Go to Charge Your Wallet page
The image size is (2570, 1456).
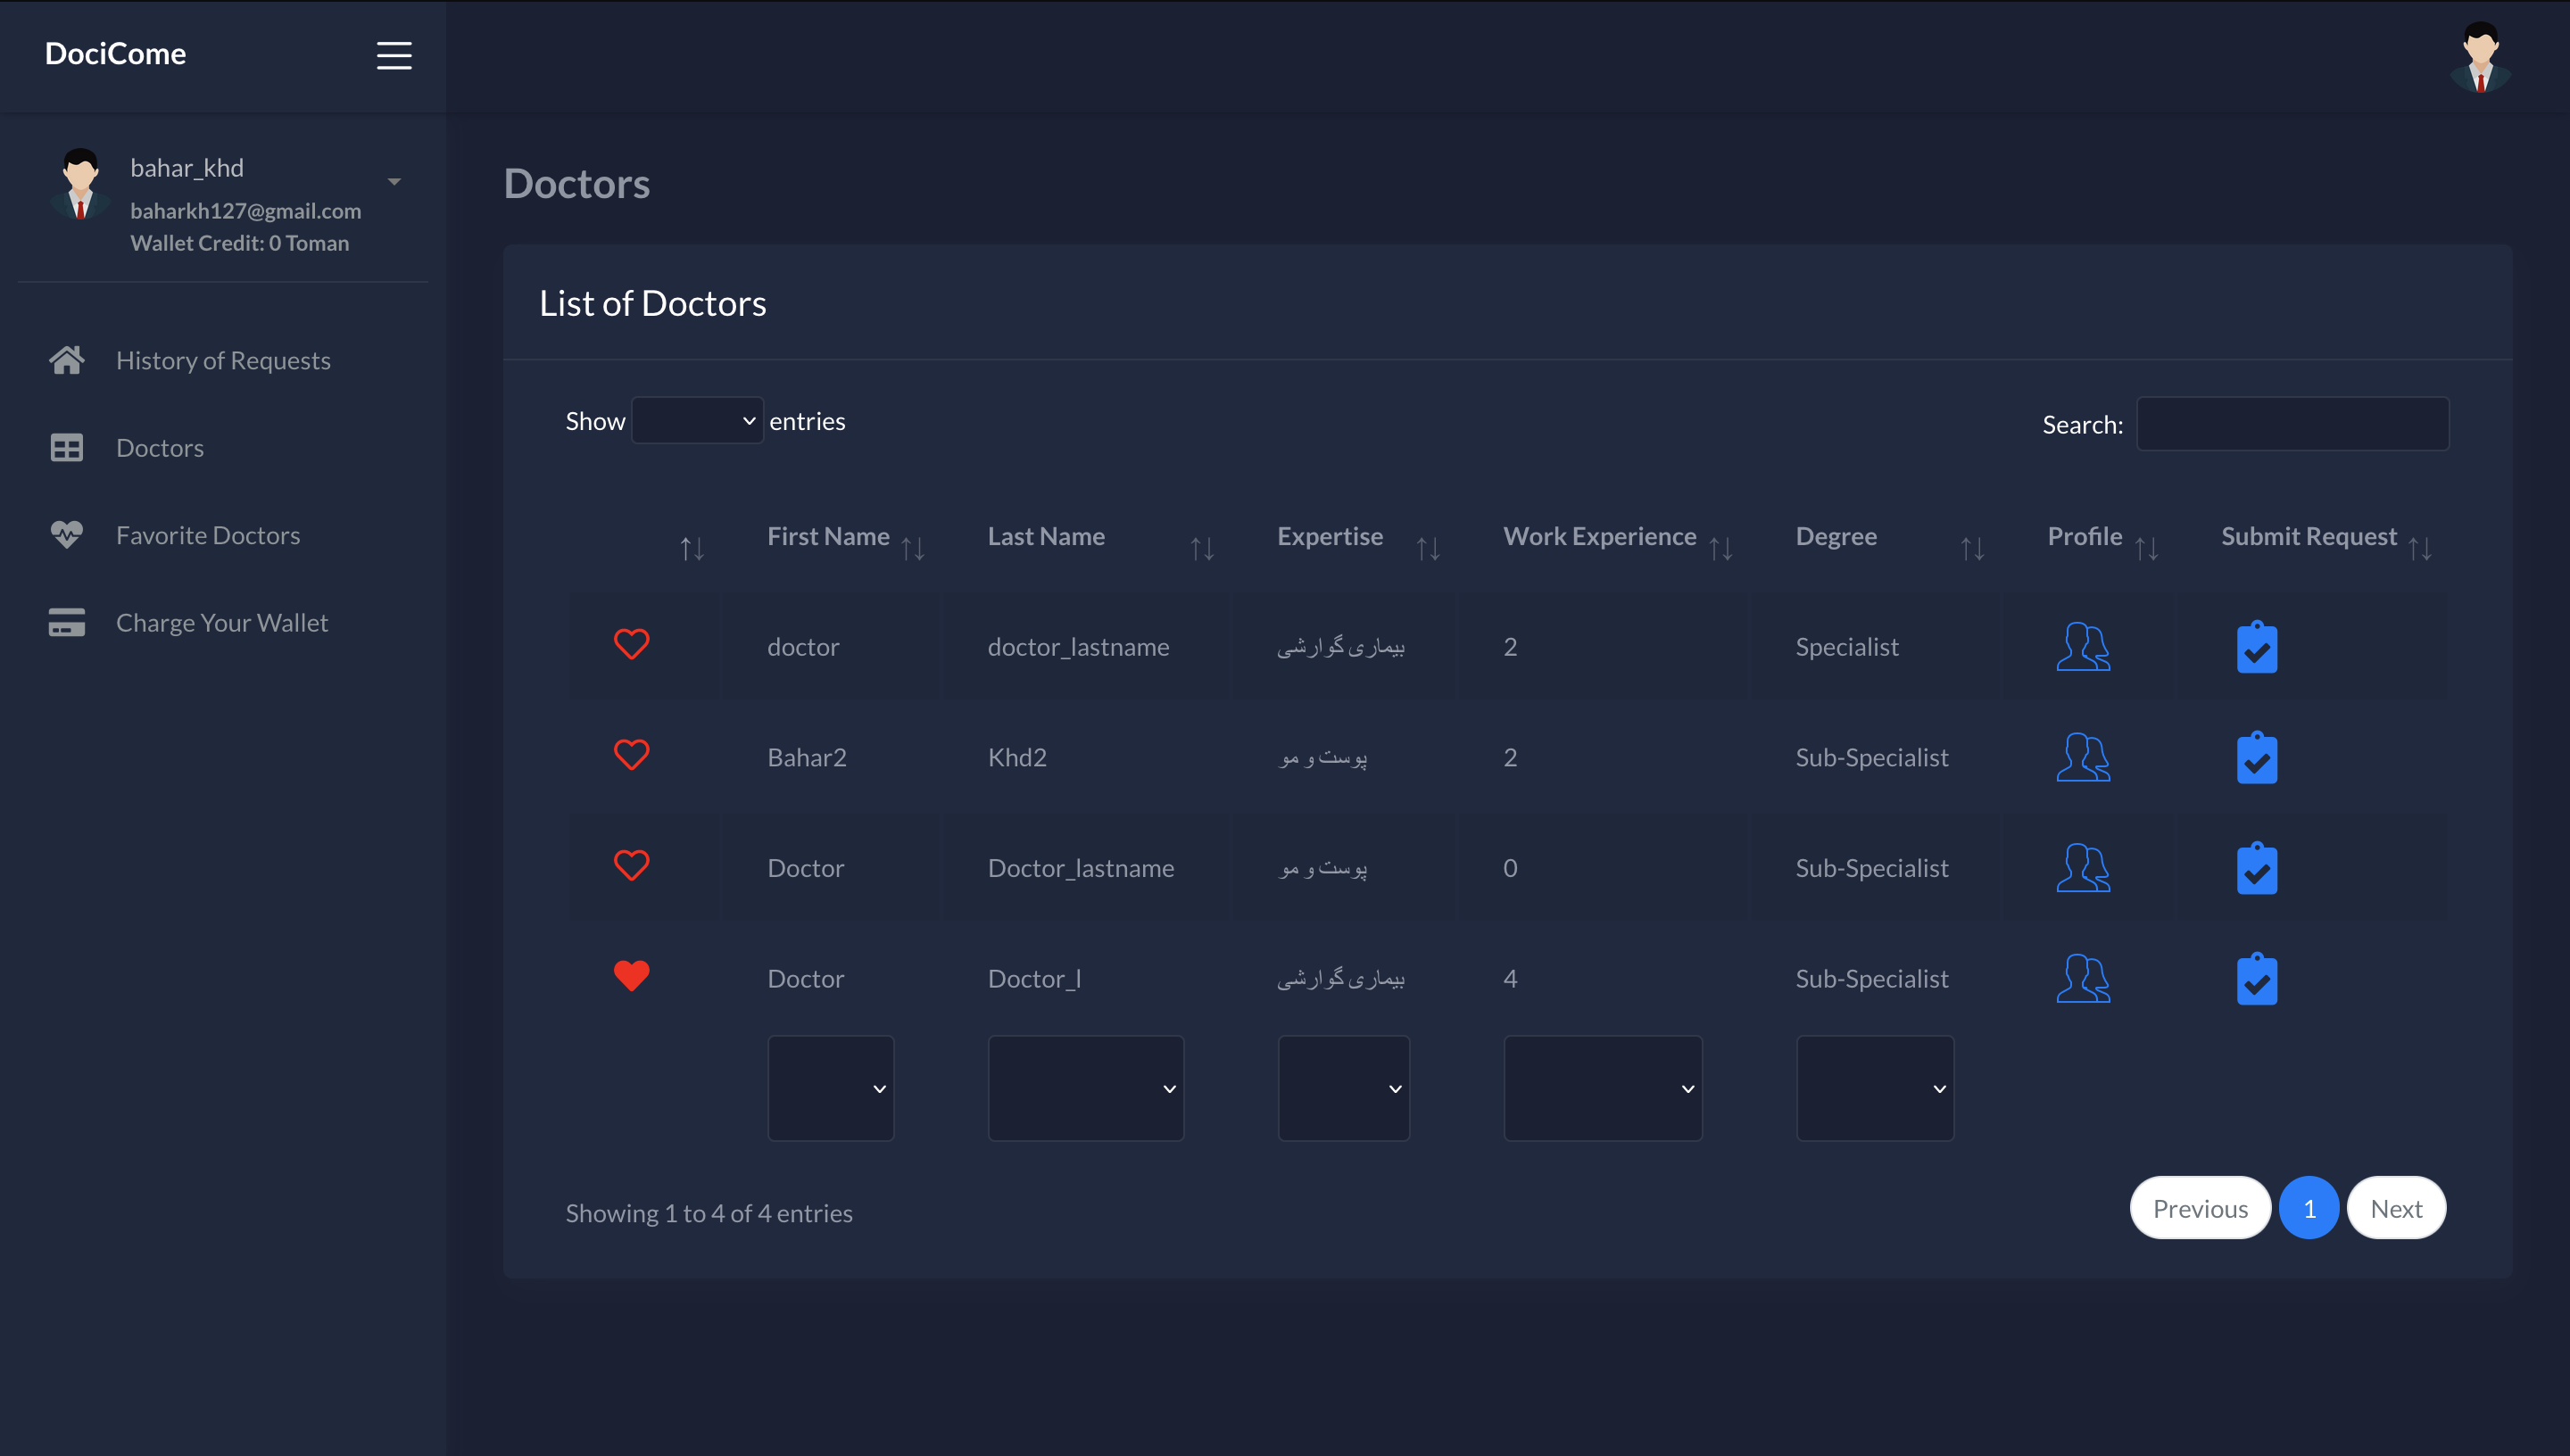[x=221, y=622]
